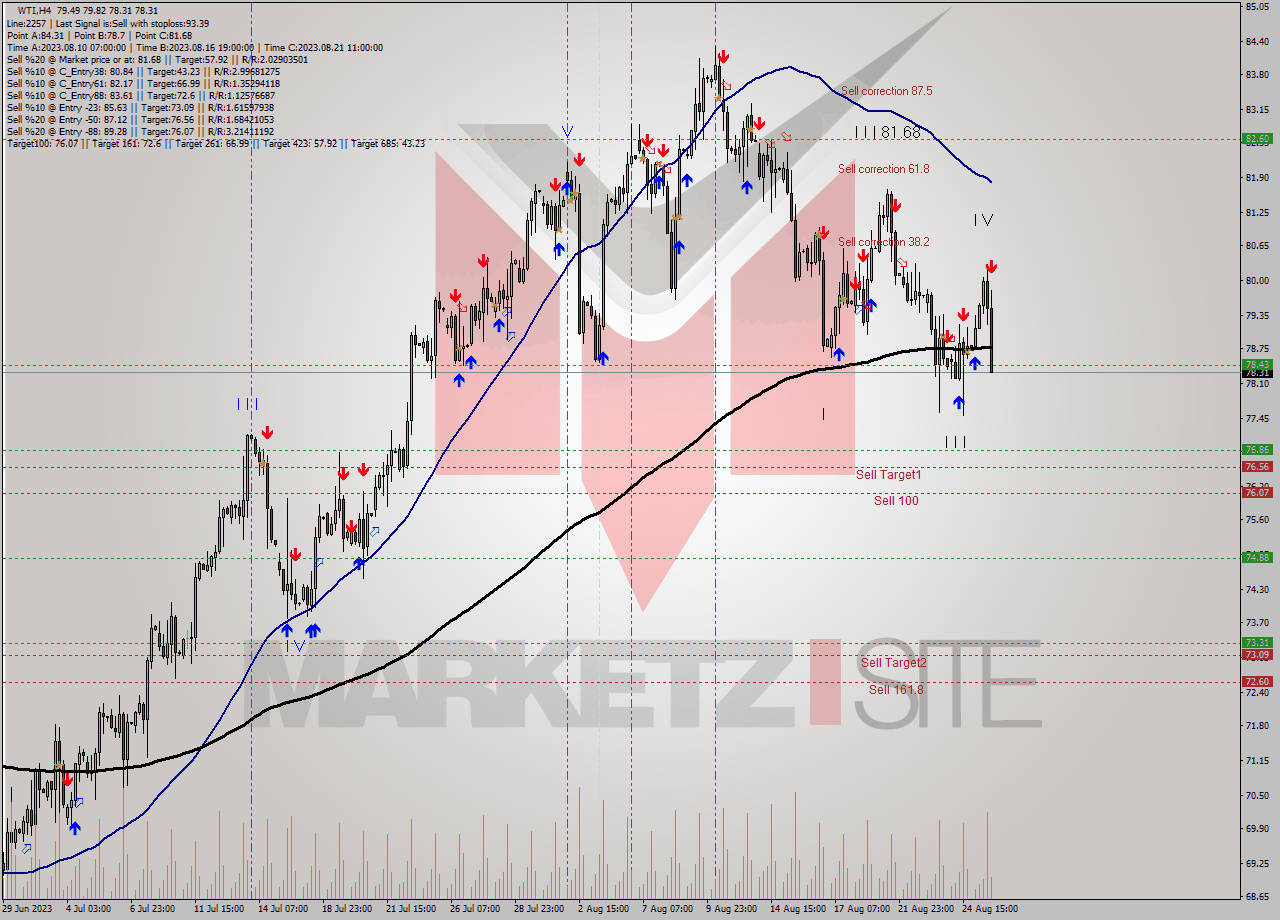Select the green 76.86 price tag
Viewport: 1280px width, 920px height.
point(1257,450)
